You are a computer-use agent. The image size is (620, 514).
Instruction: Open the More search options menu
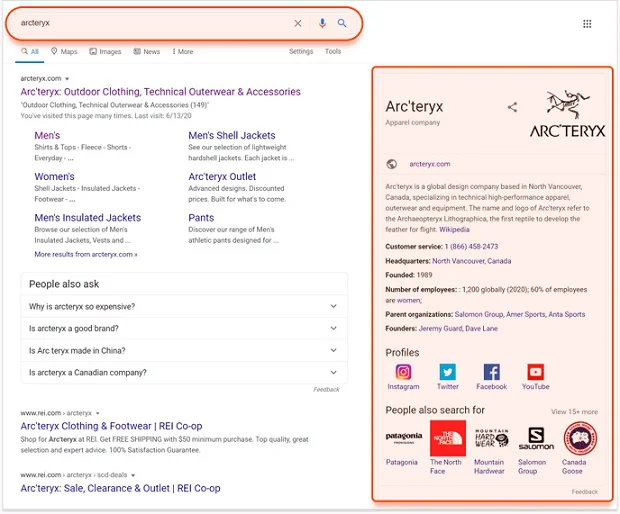click(x=183, y=51)
